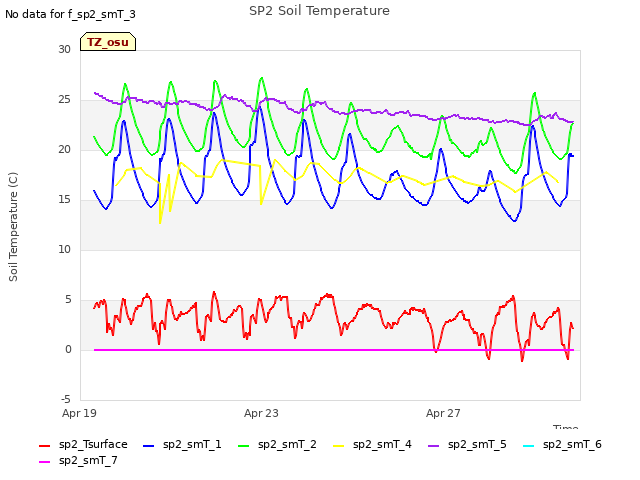640x480 pixels.
Task: Click the Apr 27 x-axis tick label
Action: [x=443, y=413]
